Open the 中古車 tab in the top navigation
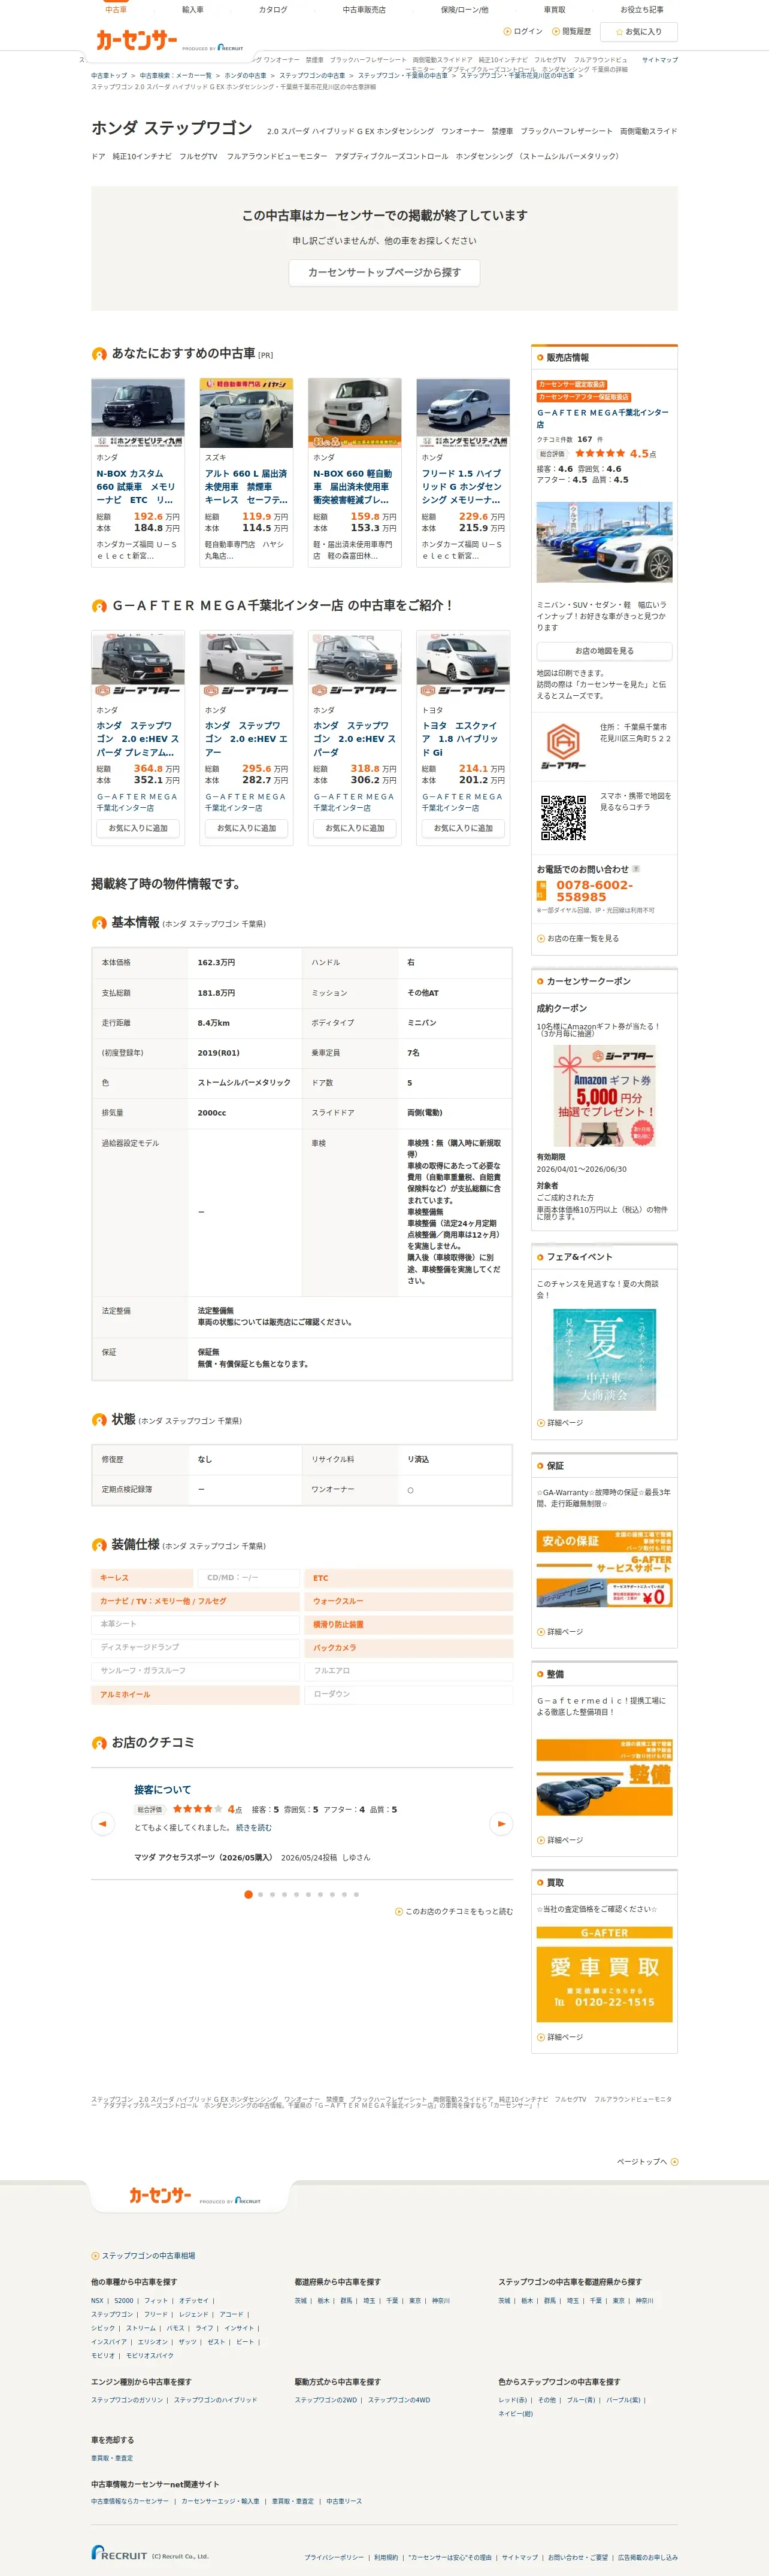Viewport: 769px width, 2576px height. 116,9
